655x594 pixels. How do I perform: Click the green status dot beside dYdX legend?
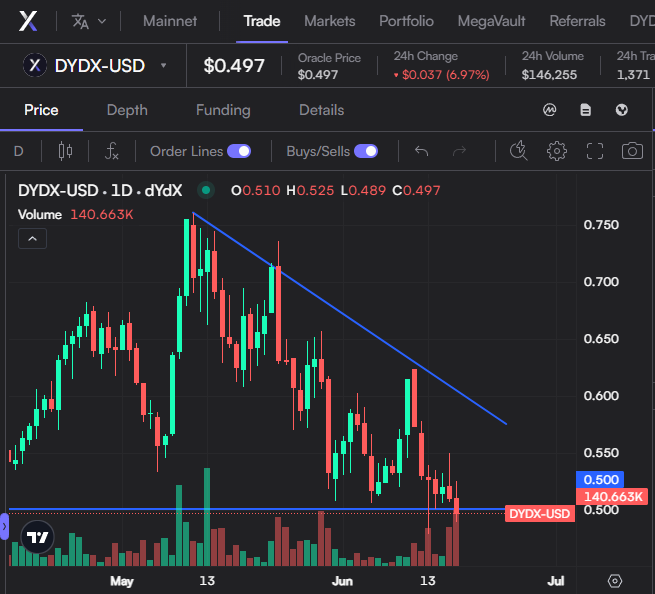[206, 190]
